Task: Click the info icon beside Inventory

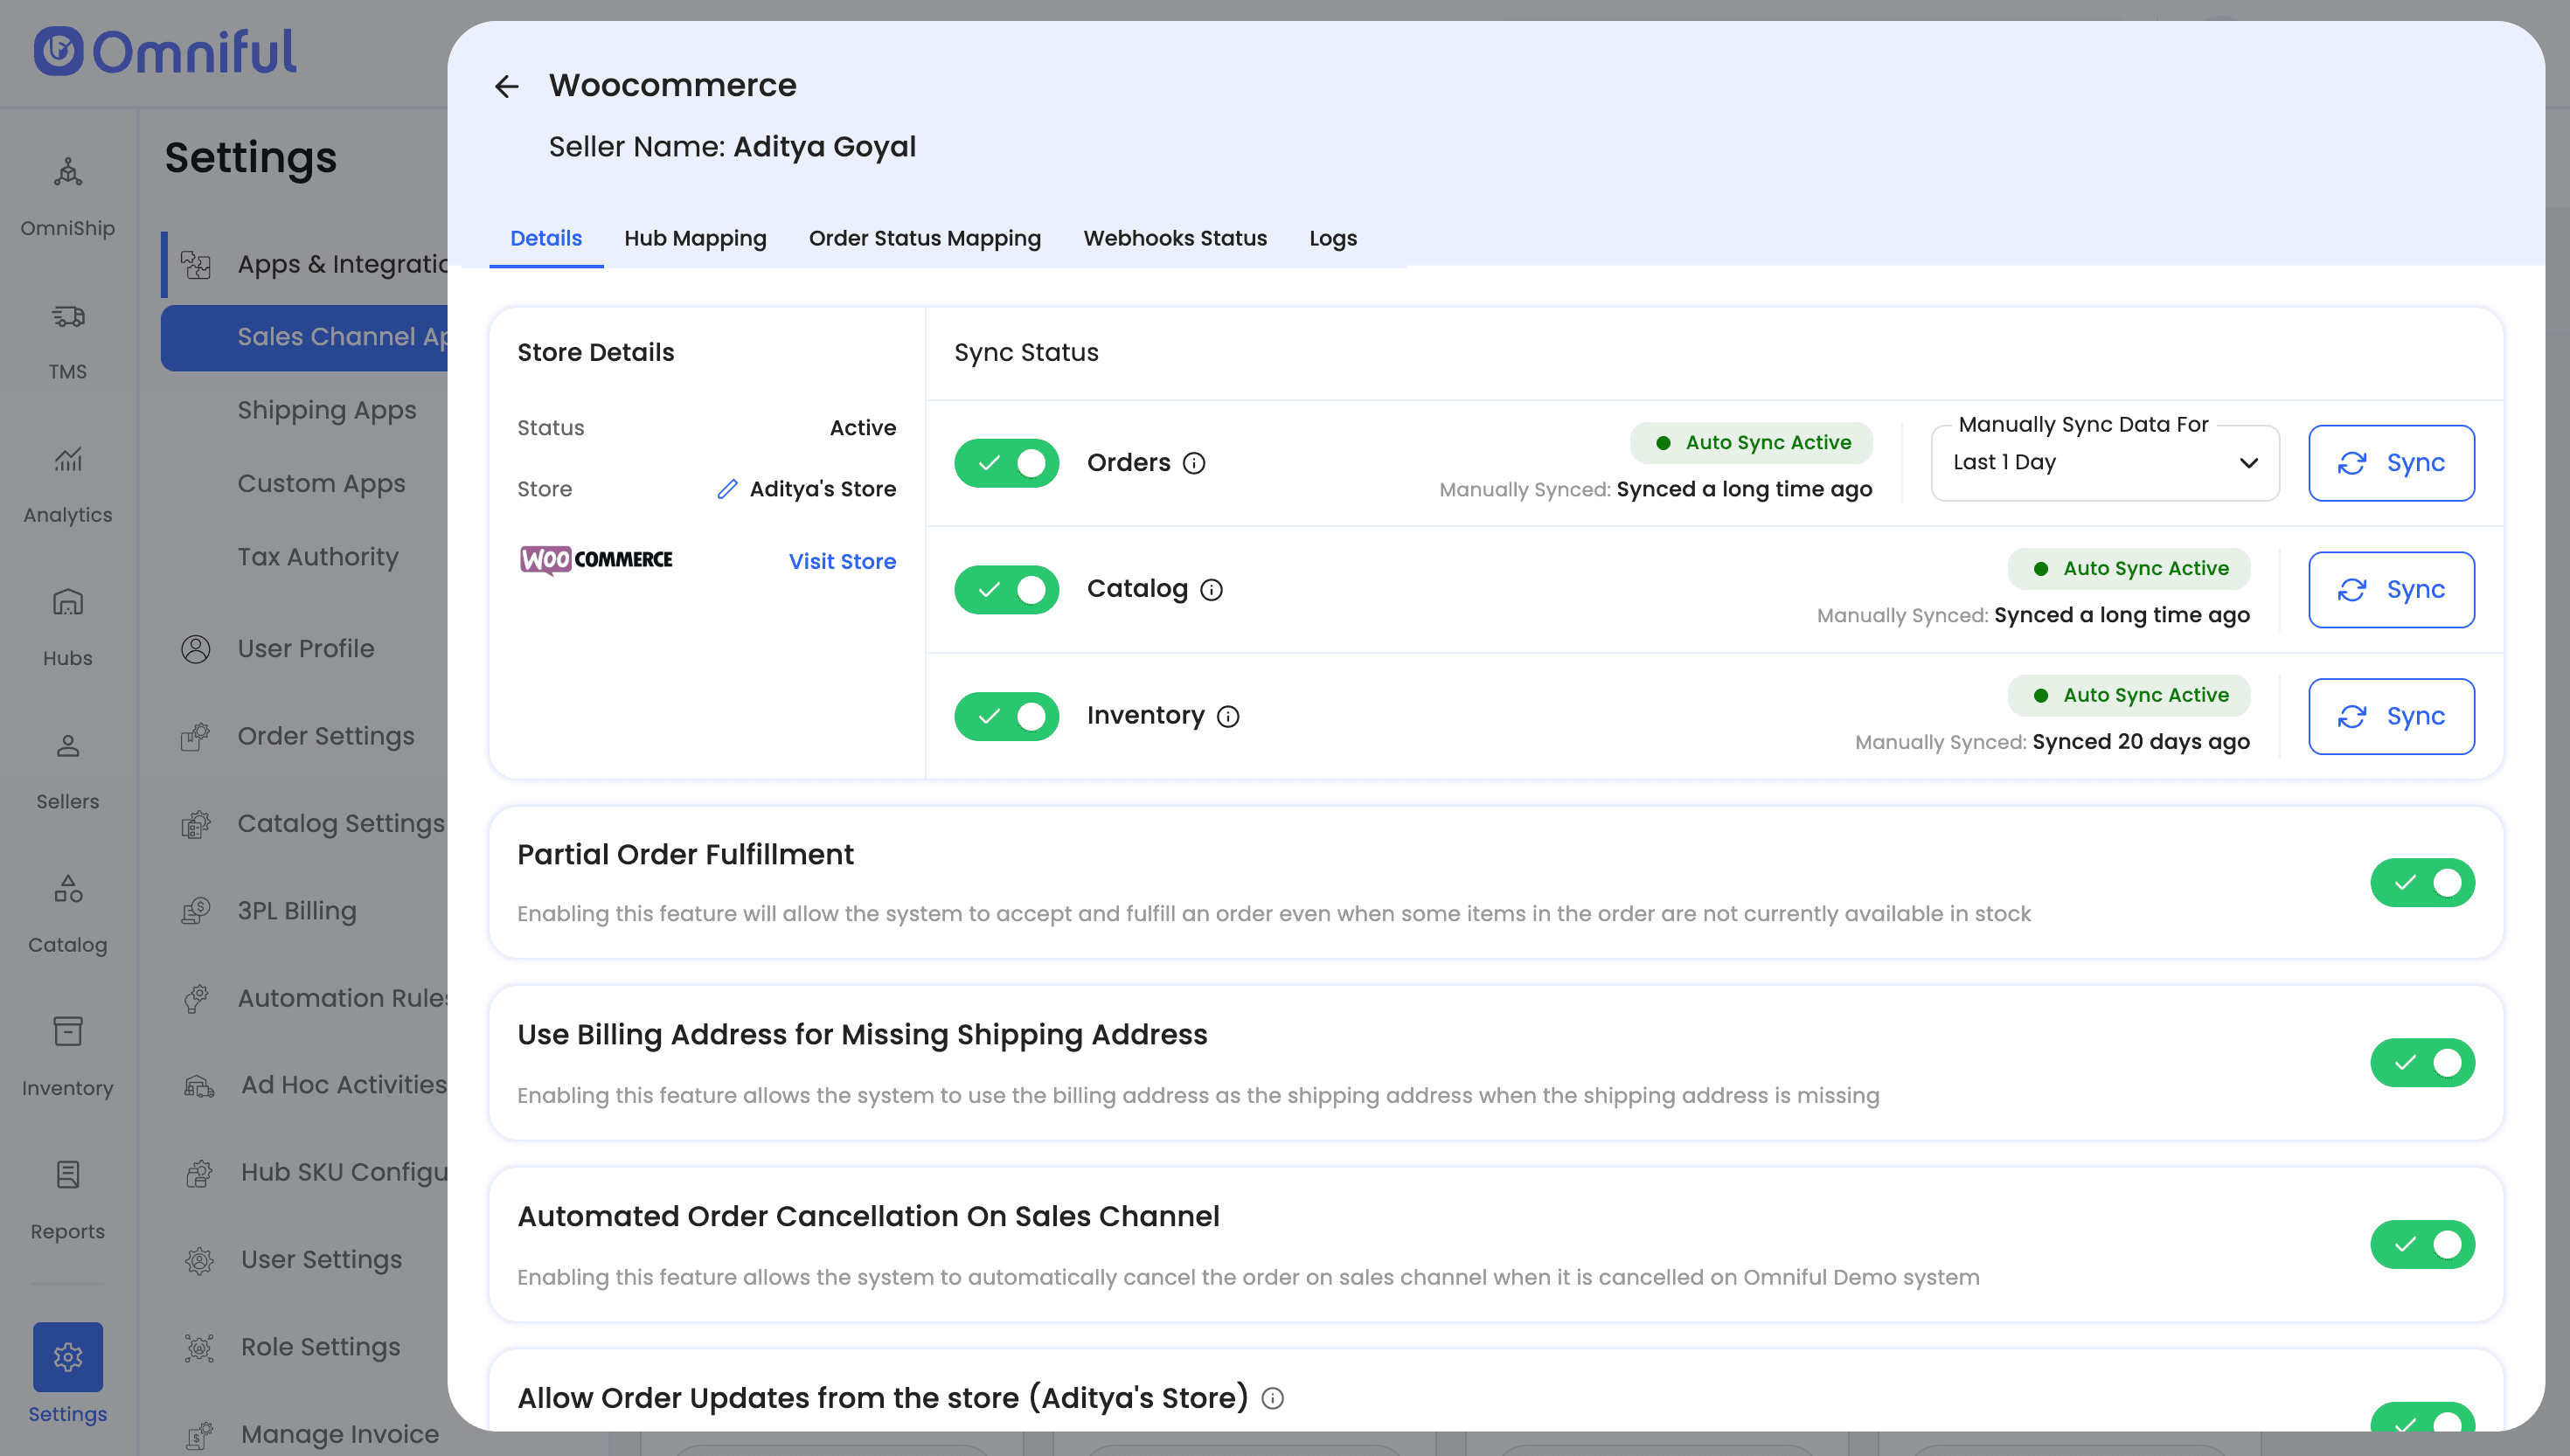Action: pyautogui.click(x=1228, y=717)
